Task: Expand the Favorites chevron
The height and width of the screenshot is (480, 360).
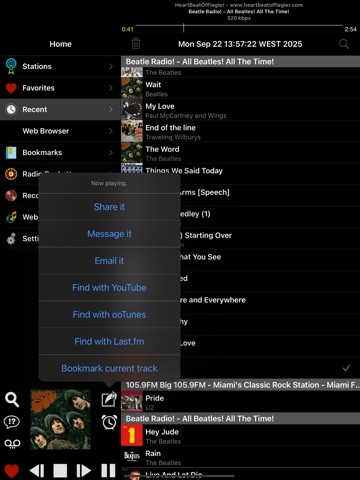Action: point(111,88)
